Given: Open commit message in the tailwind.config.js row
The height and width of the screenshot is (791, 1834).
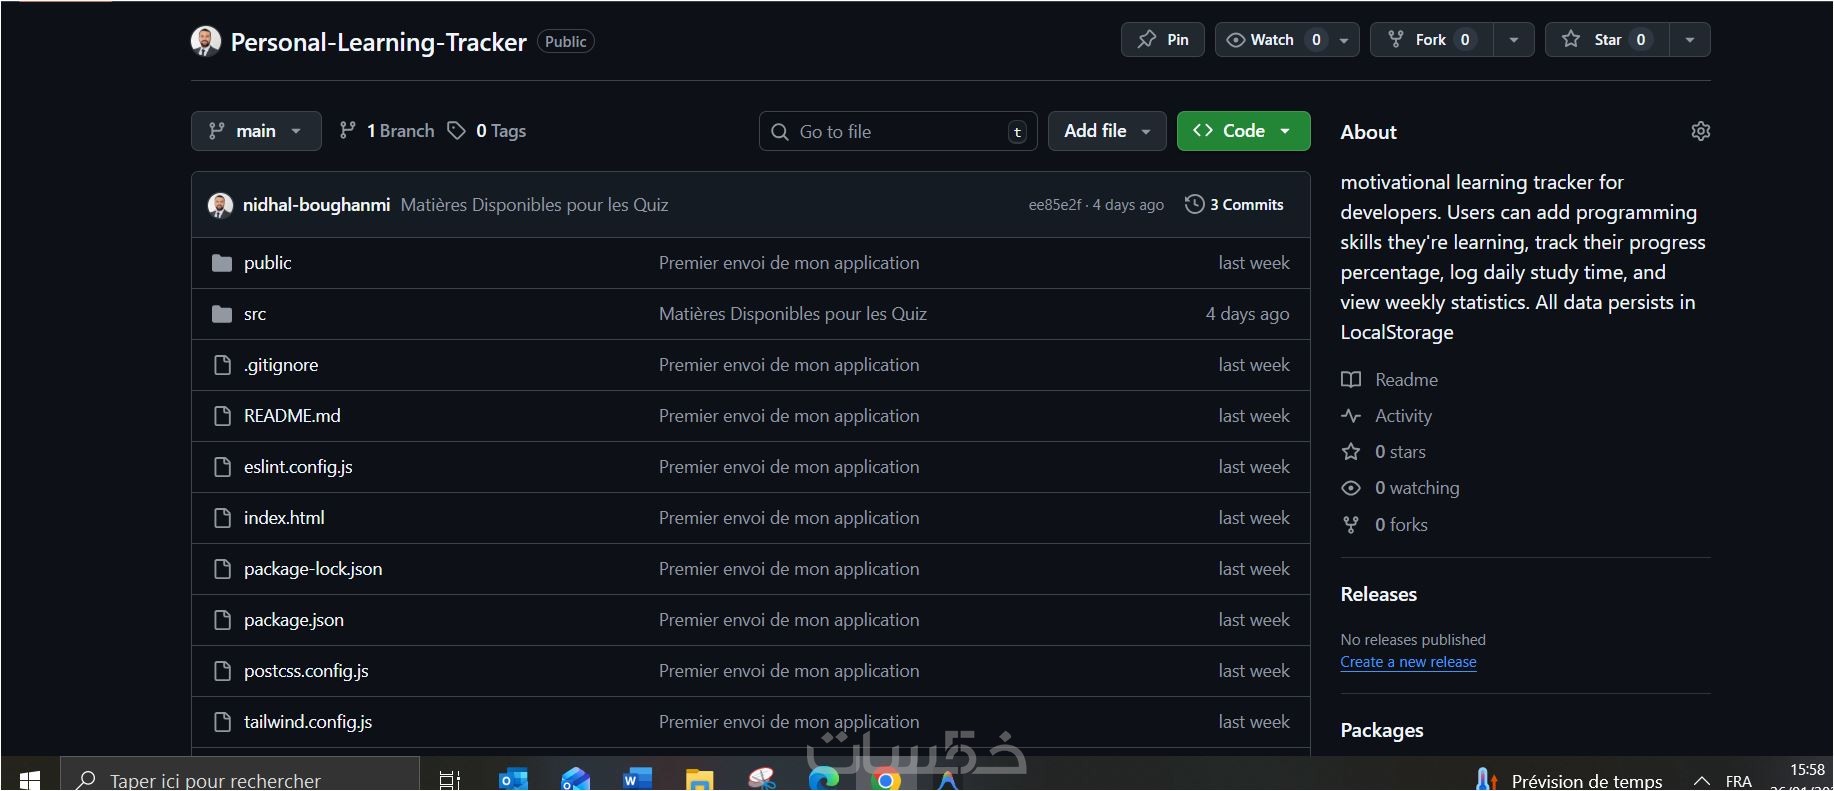Looking at the screenshot, I should tap(789, 722).
